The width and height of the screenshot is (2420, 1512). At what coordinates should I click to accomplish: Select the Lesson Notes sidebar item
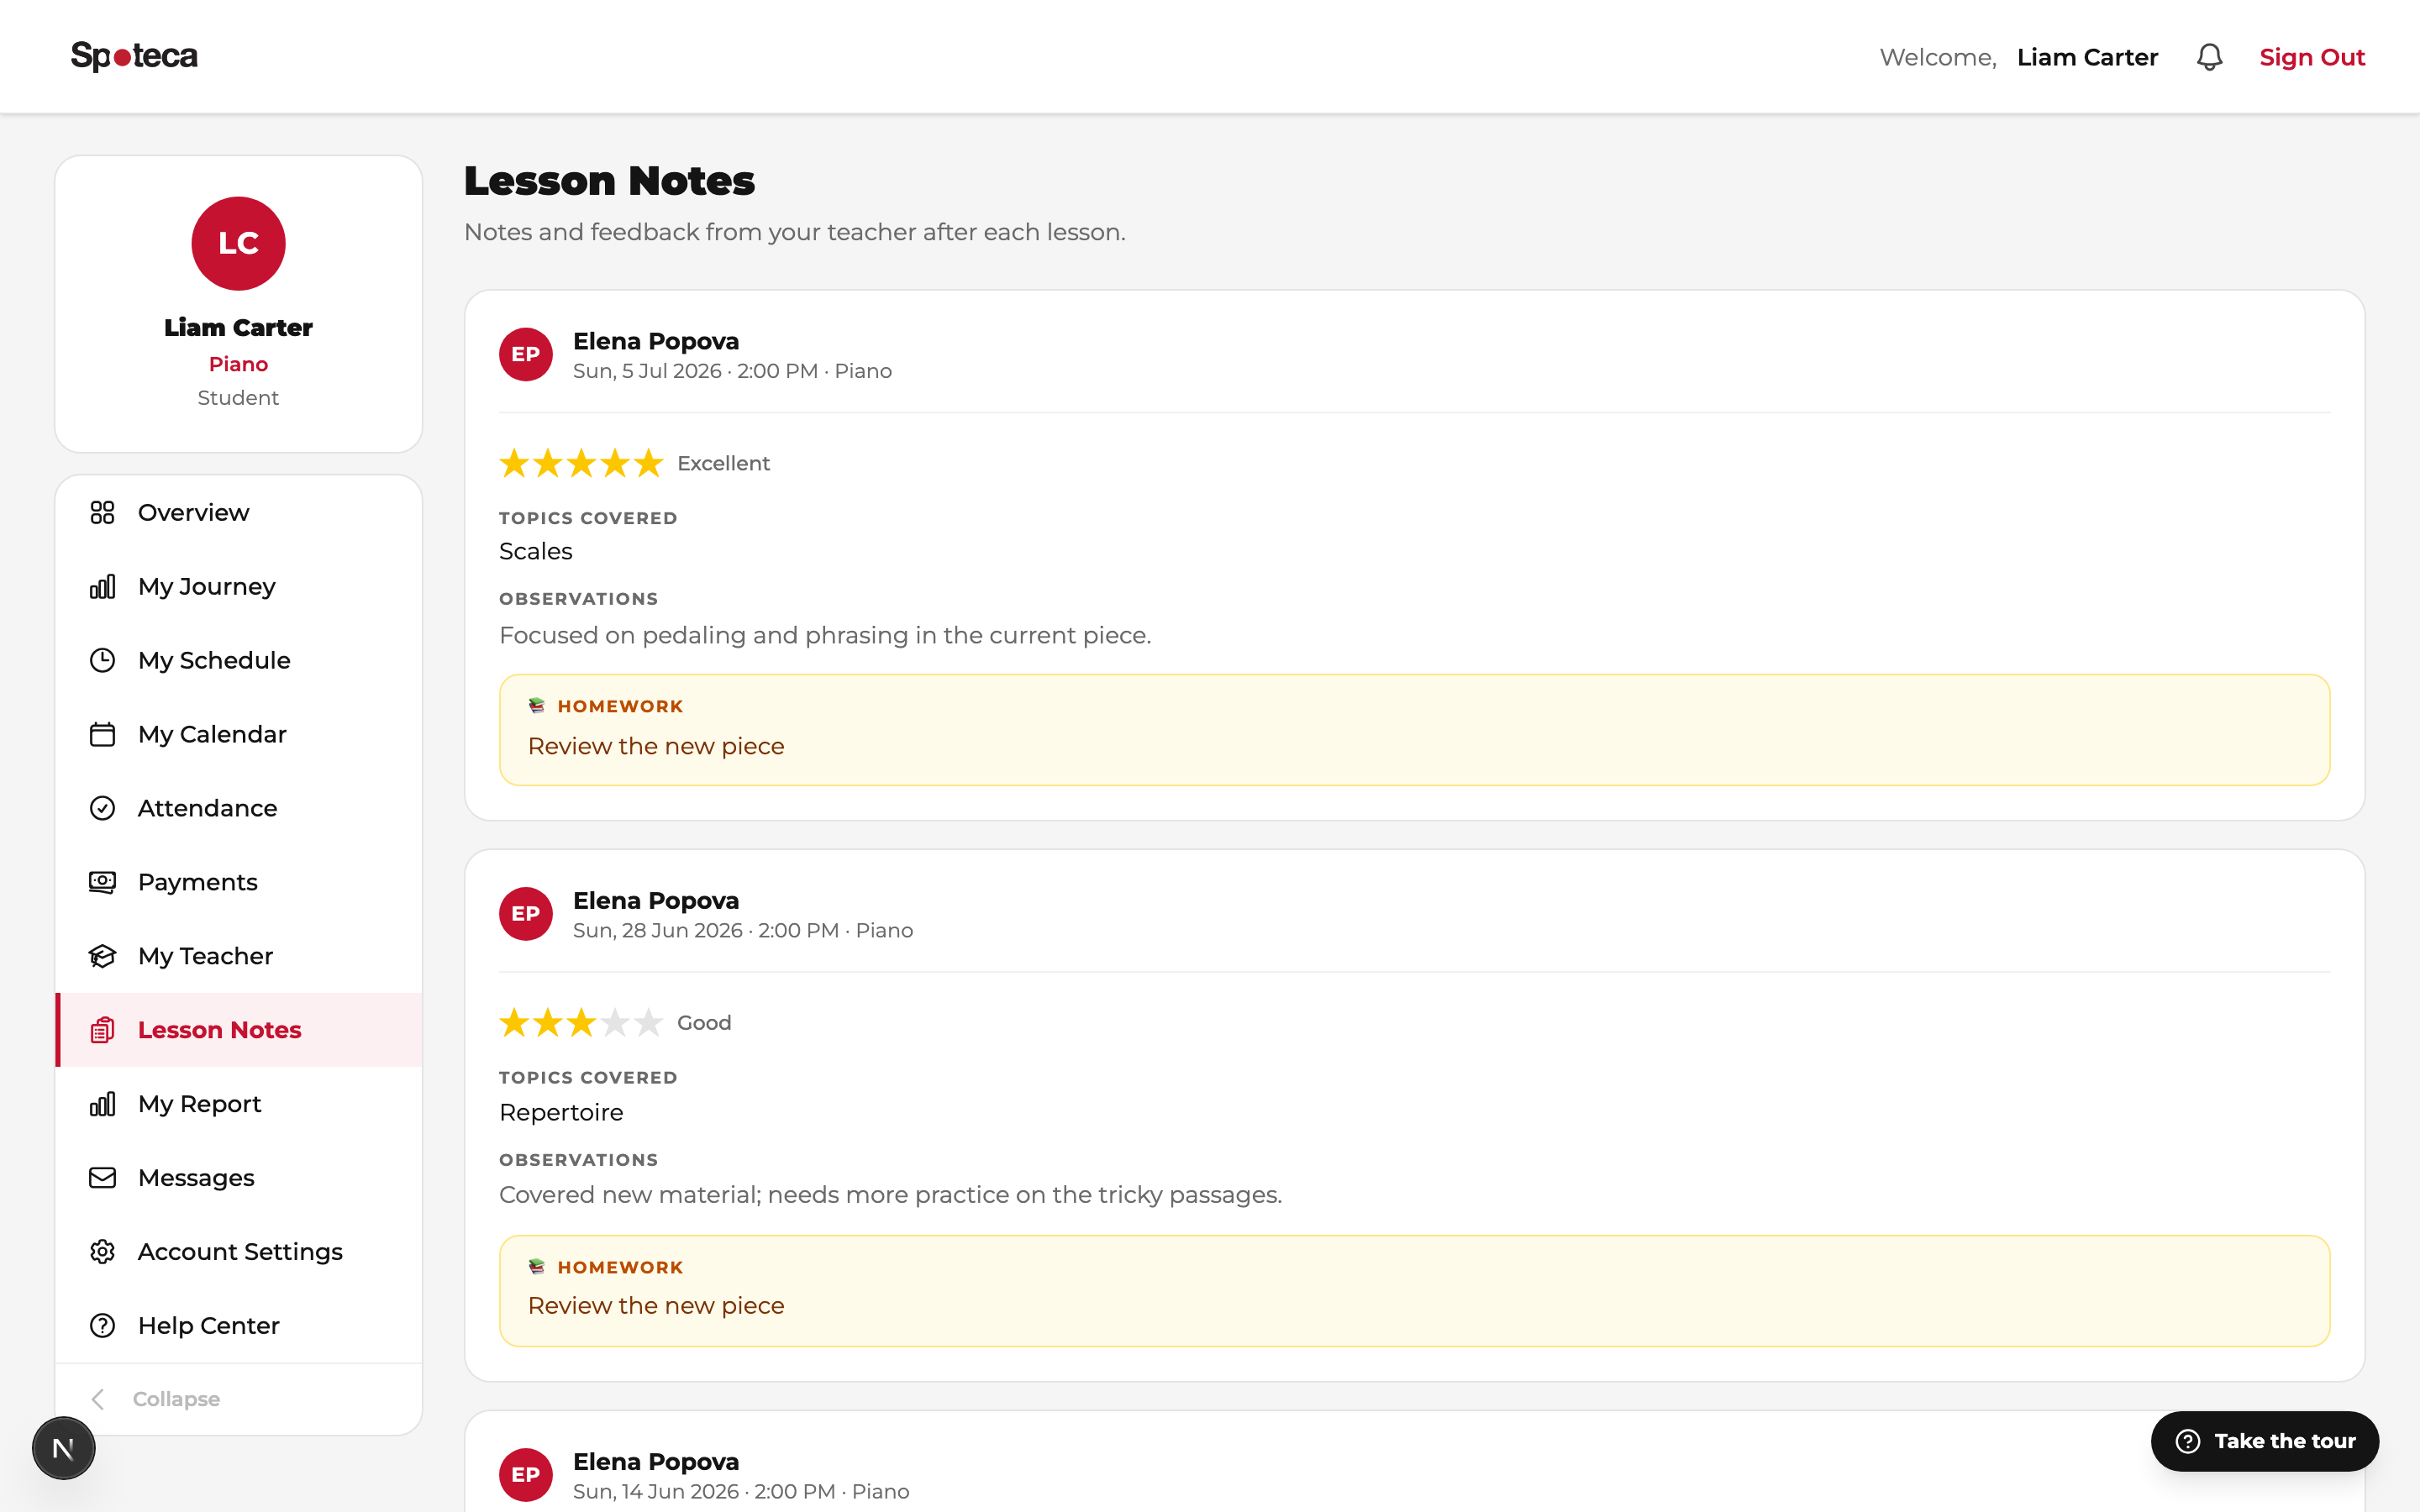point(239,1030)
